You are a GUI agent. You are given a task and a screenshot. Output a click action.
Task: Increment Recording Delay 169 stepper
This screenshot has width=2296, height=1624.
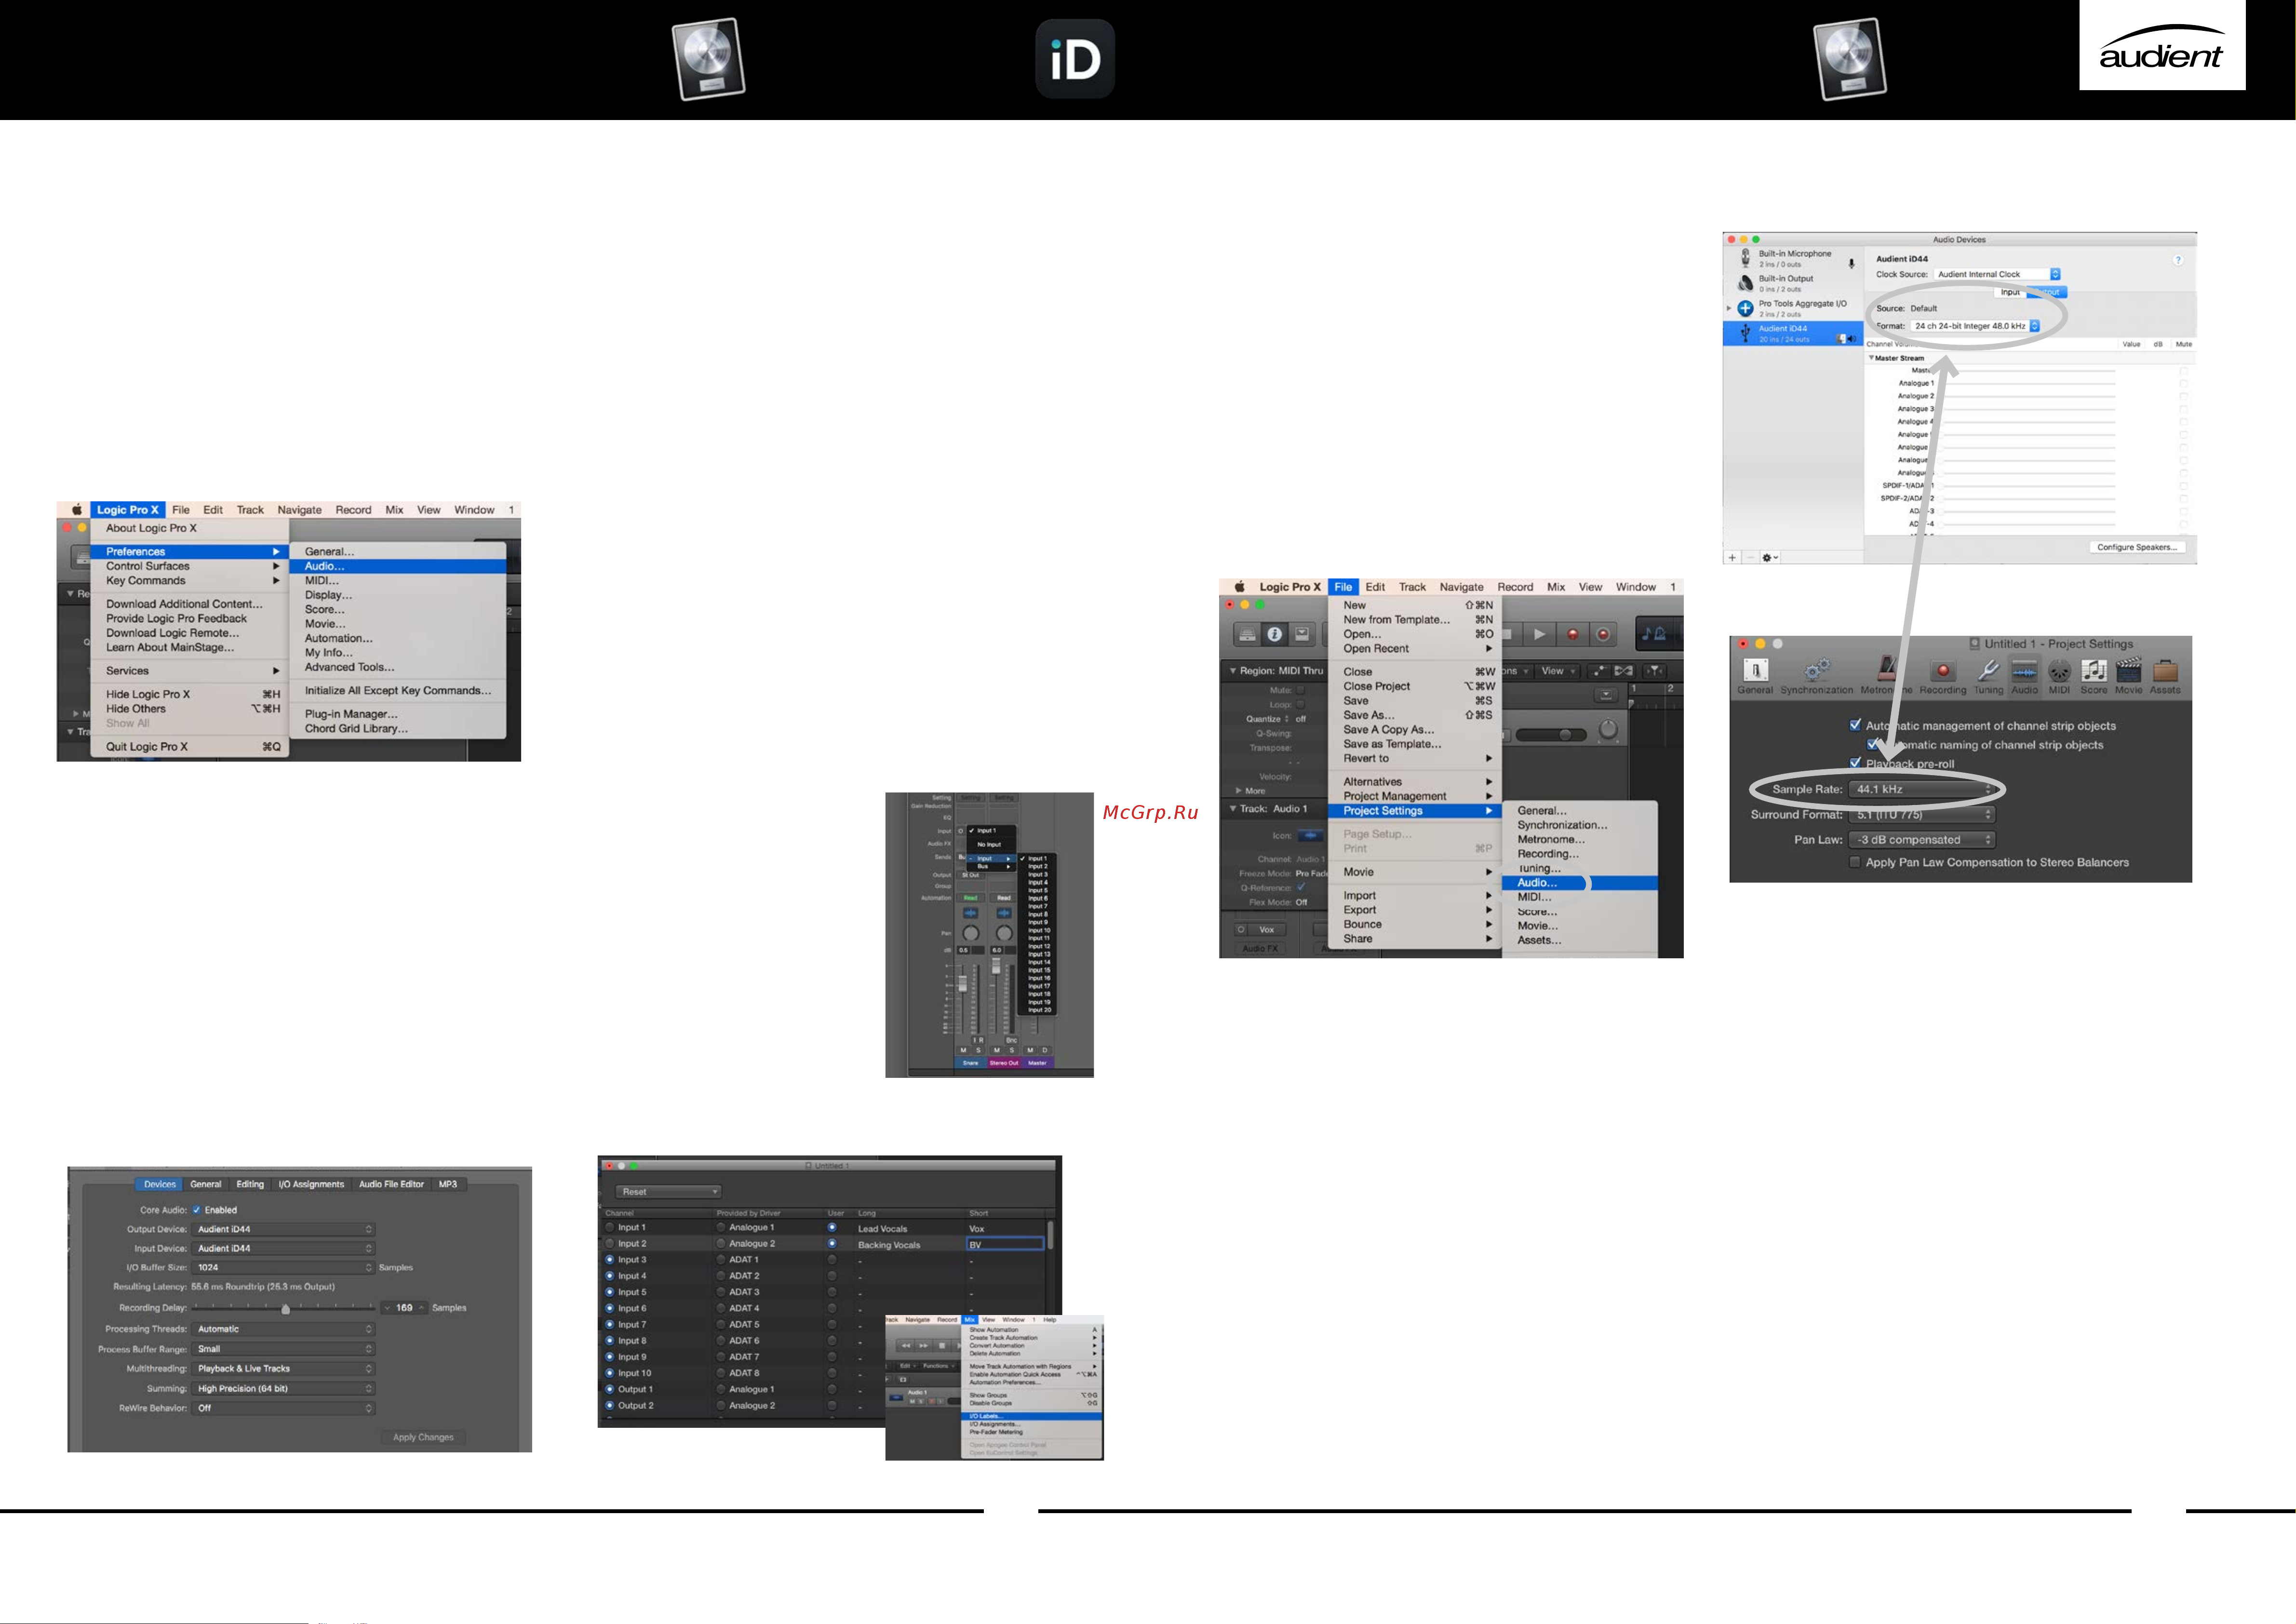(422, 1308)
